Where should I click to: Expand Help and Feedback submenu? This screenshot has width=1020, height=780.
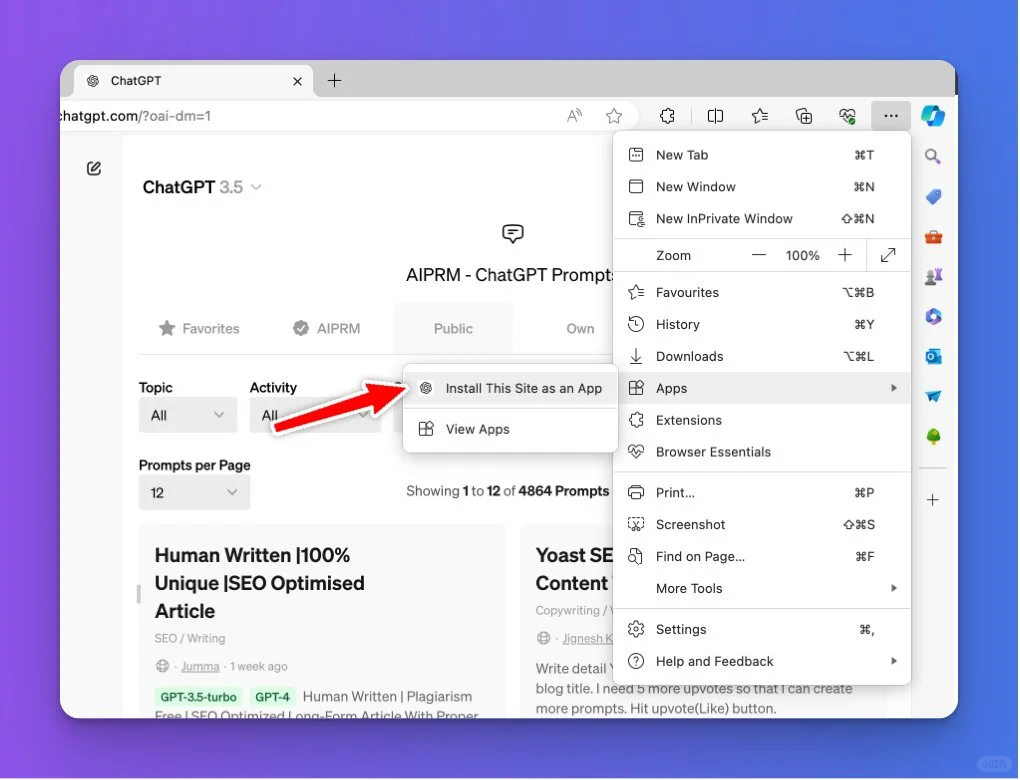(761, 662)
